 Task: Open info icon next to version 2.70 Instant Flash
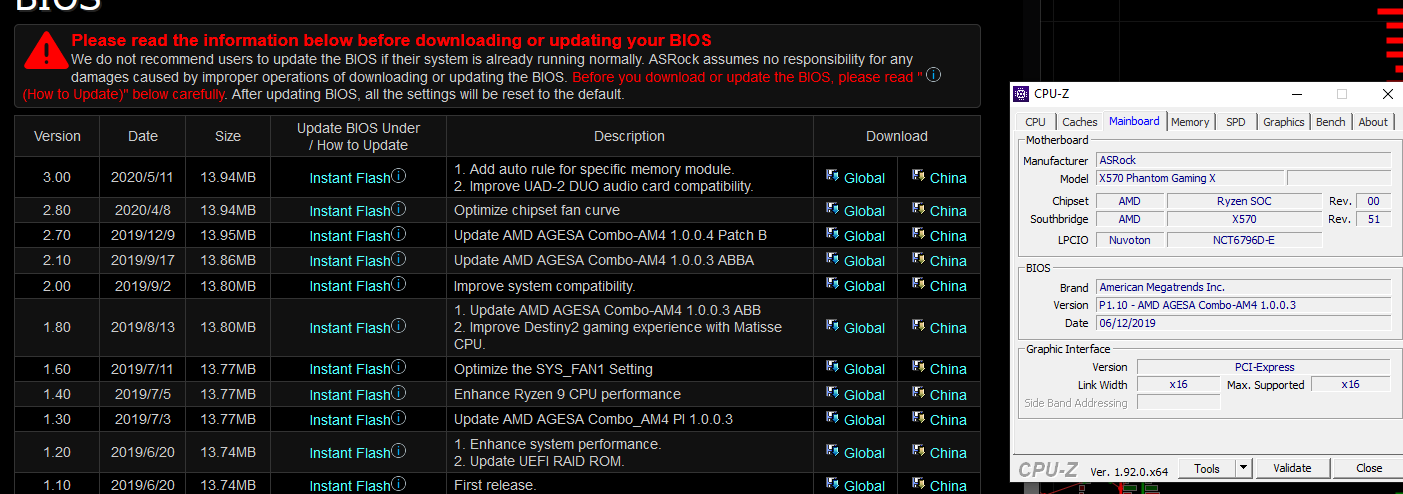pos(398,234)
